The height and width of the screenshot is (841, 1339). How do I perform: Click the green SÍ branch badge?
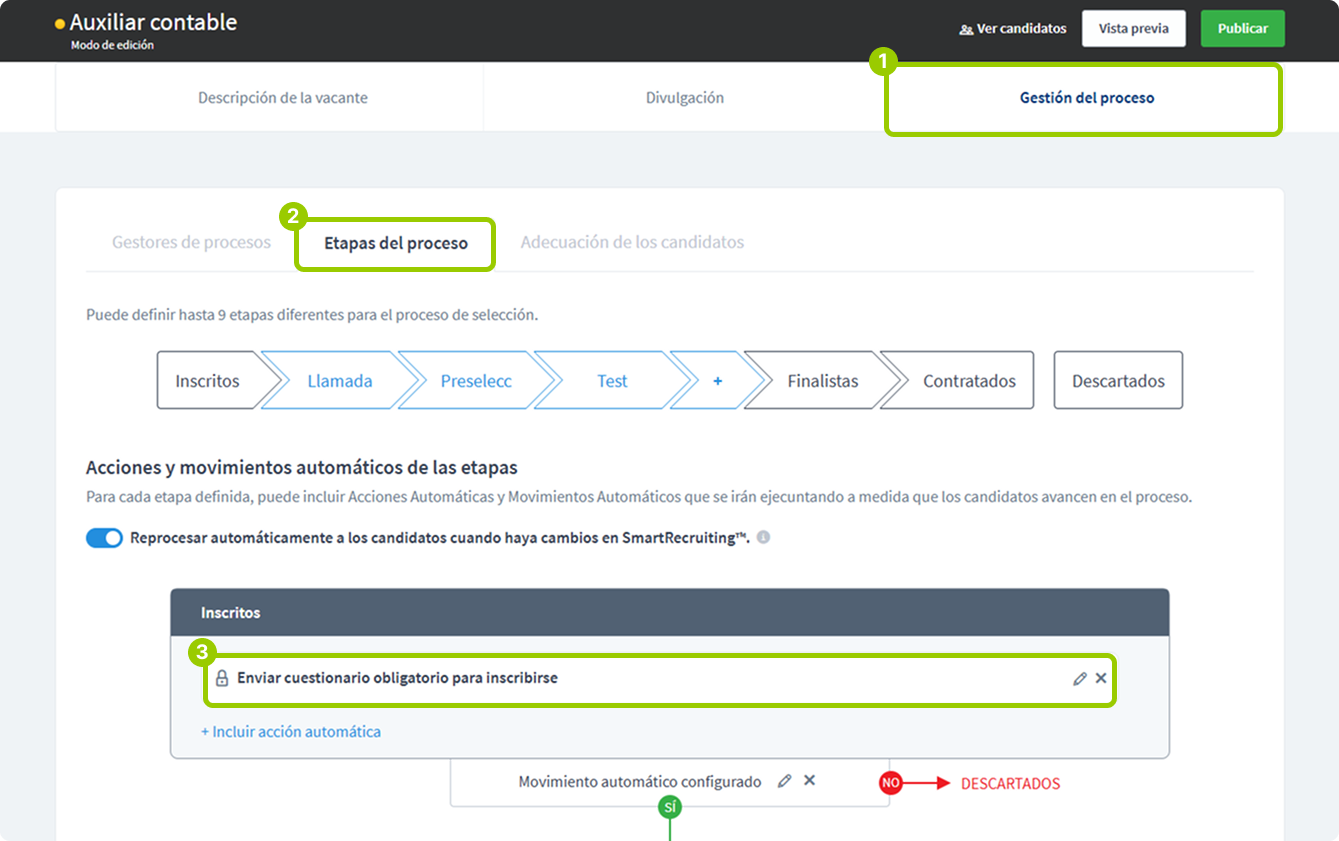click(x=669, y=806)
